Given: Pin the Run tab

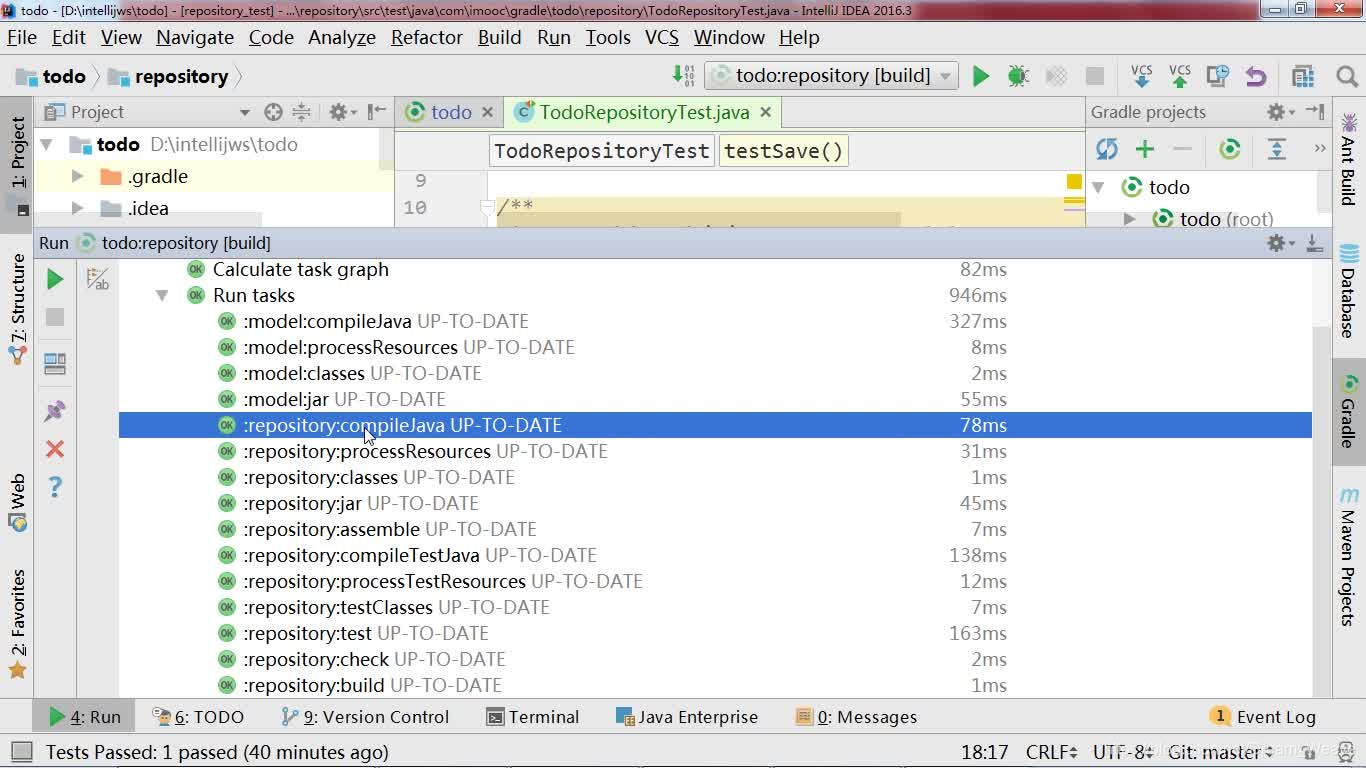Looking at the screenshot, I should pyautogui.click(x=55, y=411).
